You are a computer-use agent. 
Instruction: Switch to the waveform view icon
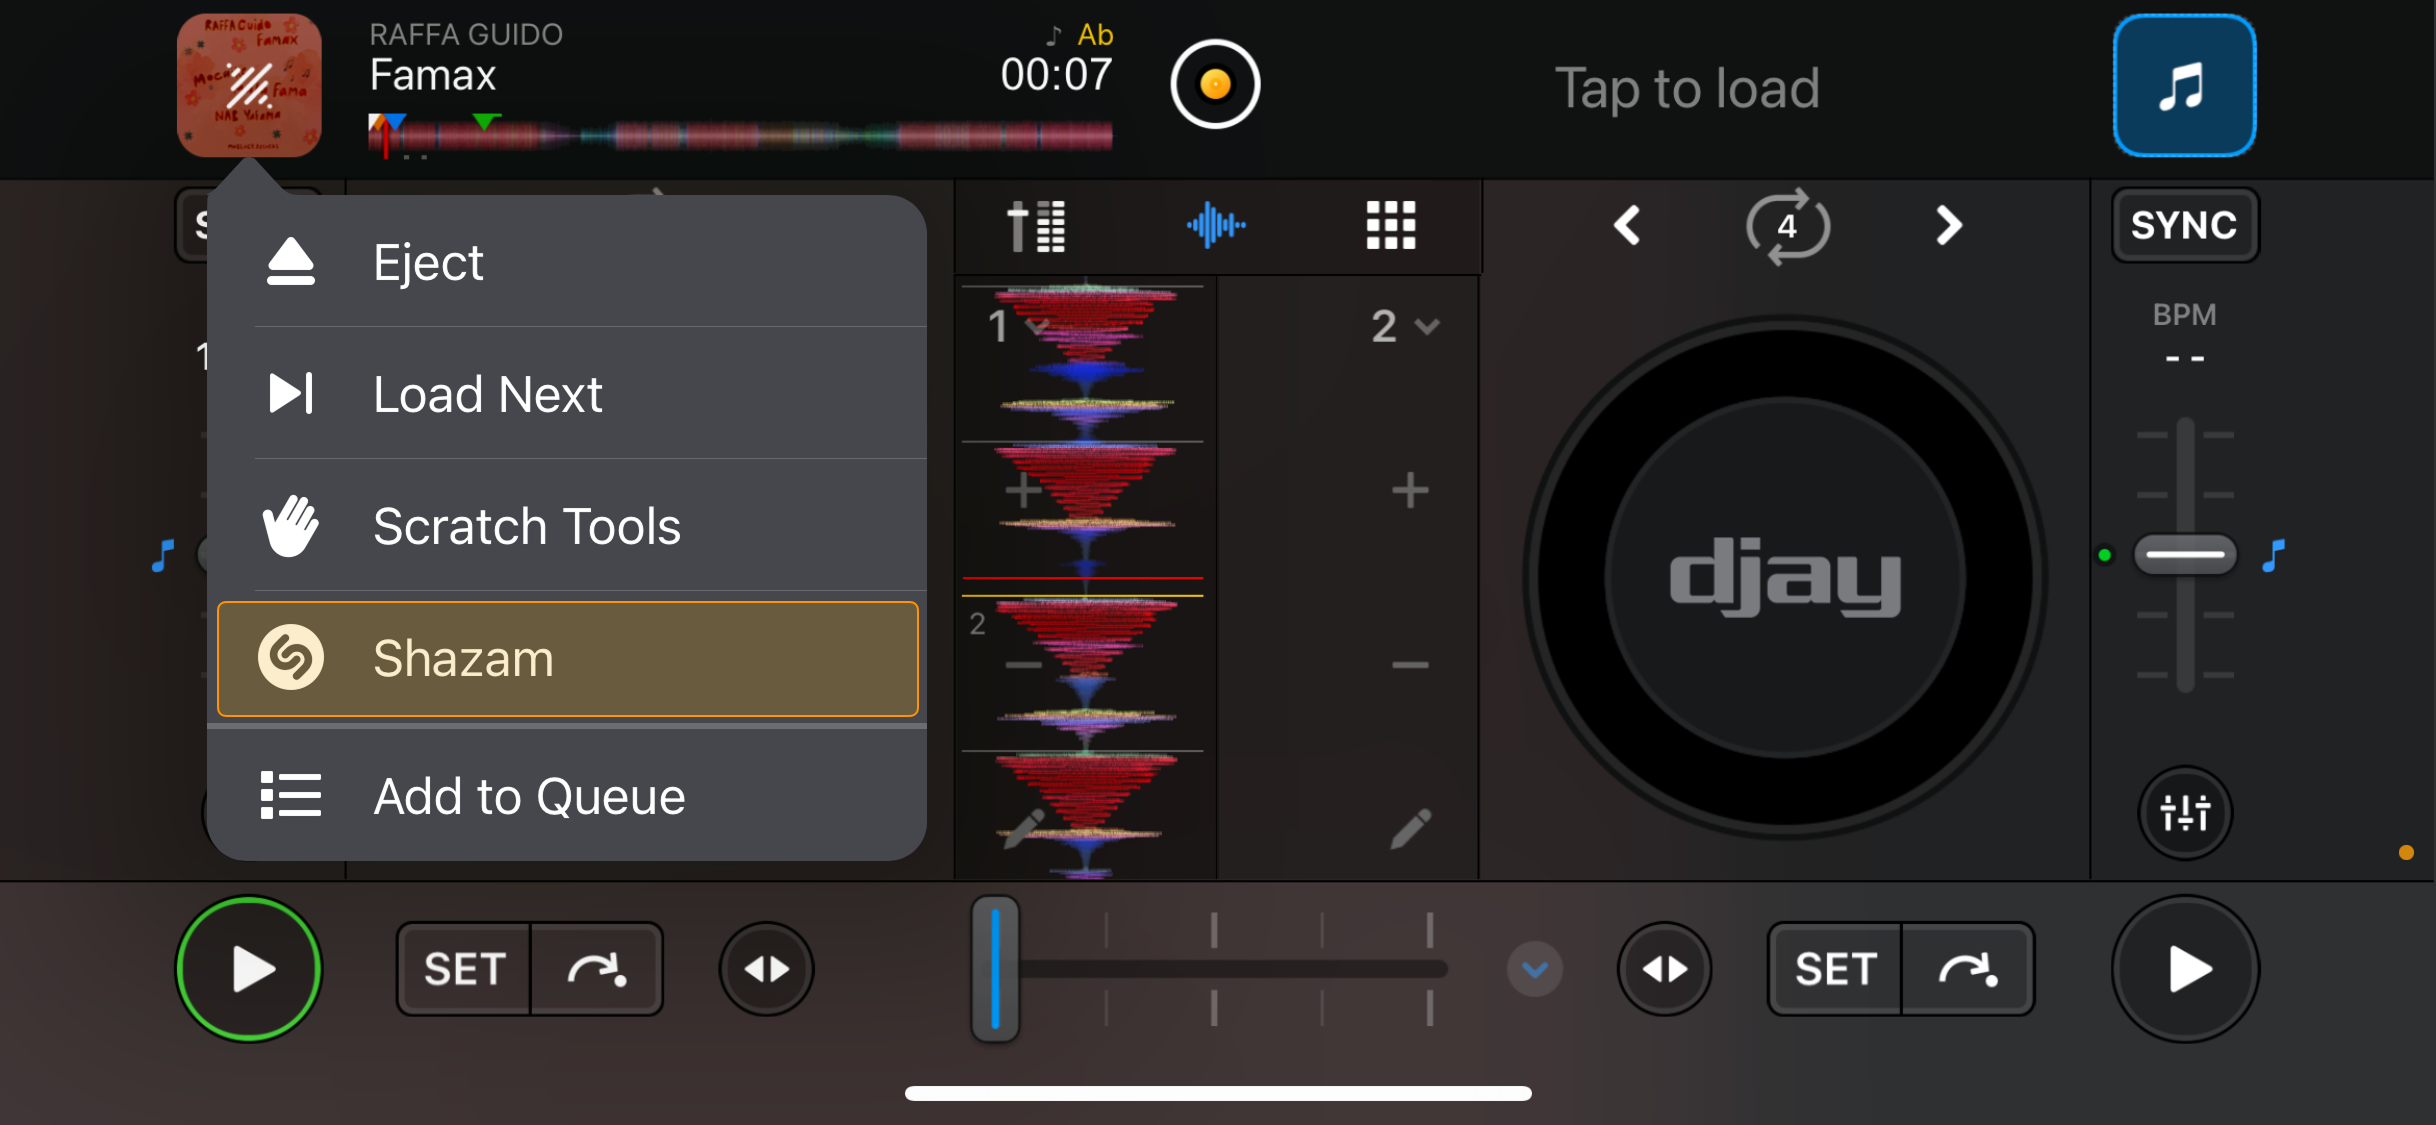1213,226
